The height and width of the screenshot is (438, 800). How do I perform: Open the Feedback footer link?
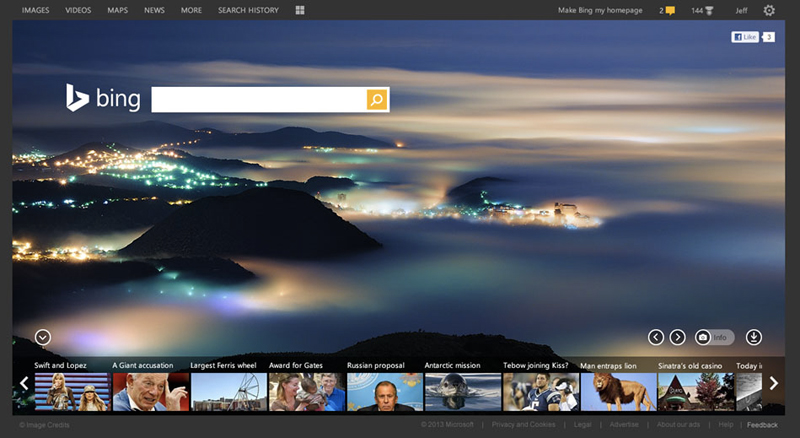point(762,425)
